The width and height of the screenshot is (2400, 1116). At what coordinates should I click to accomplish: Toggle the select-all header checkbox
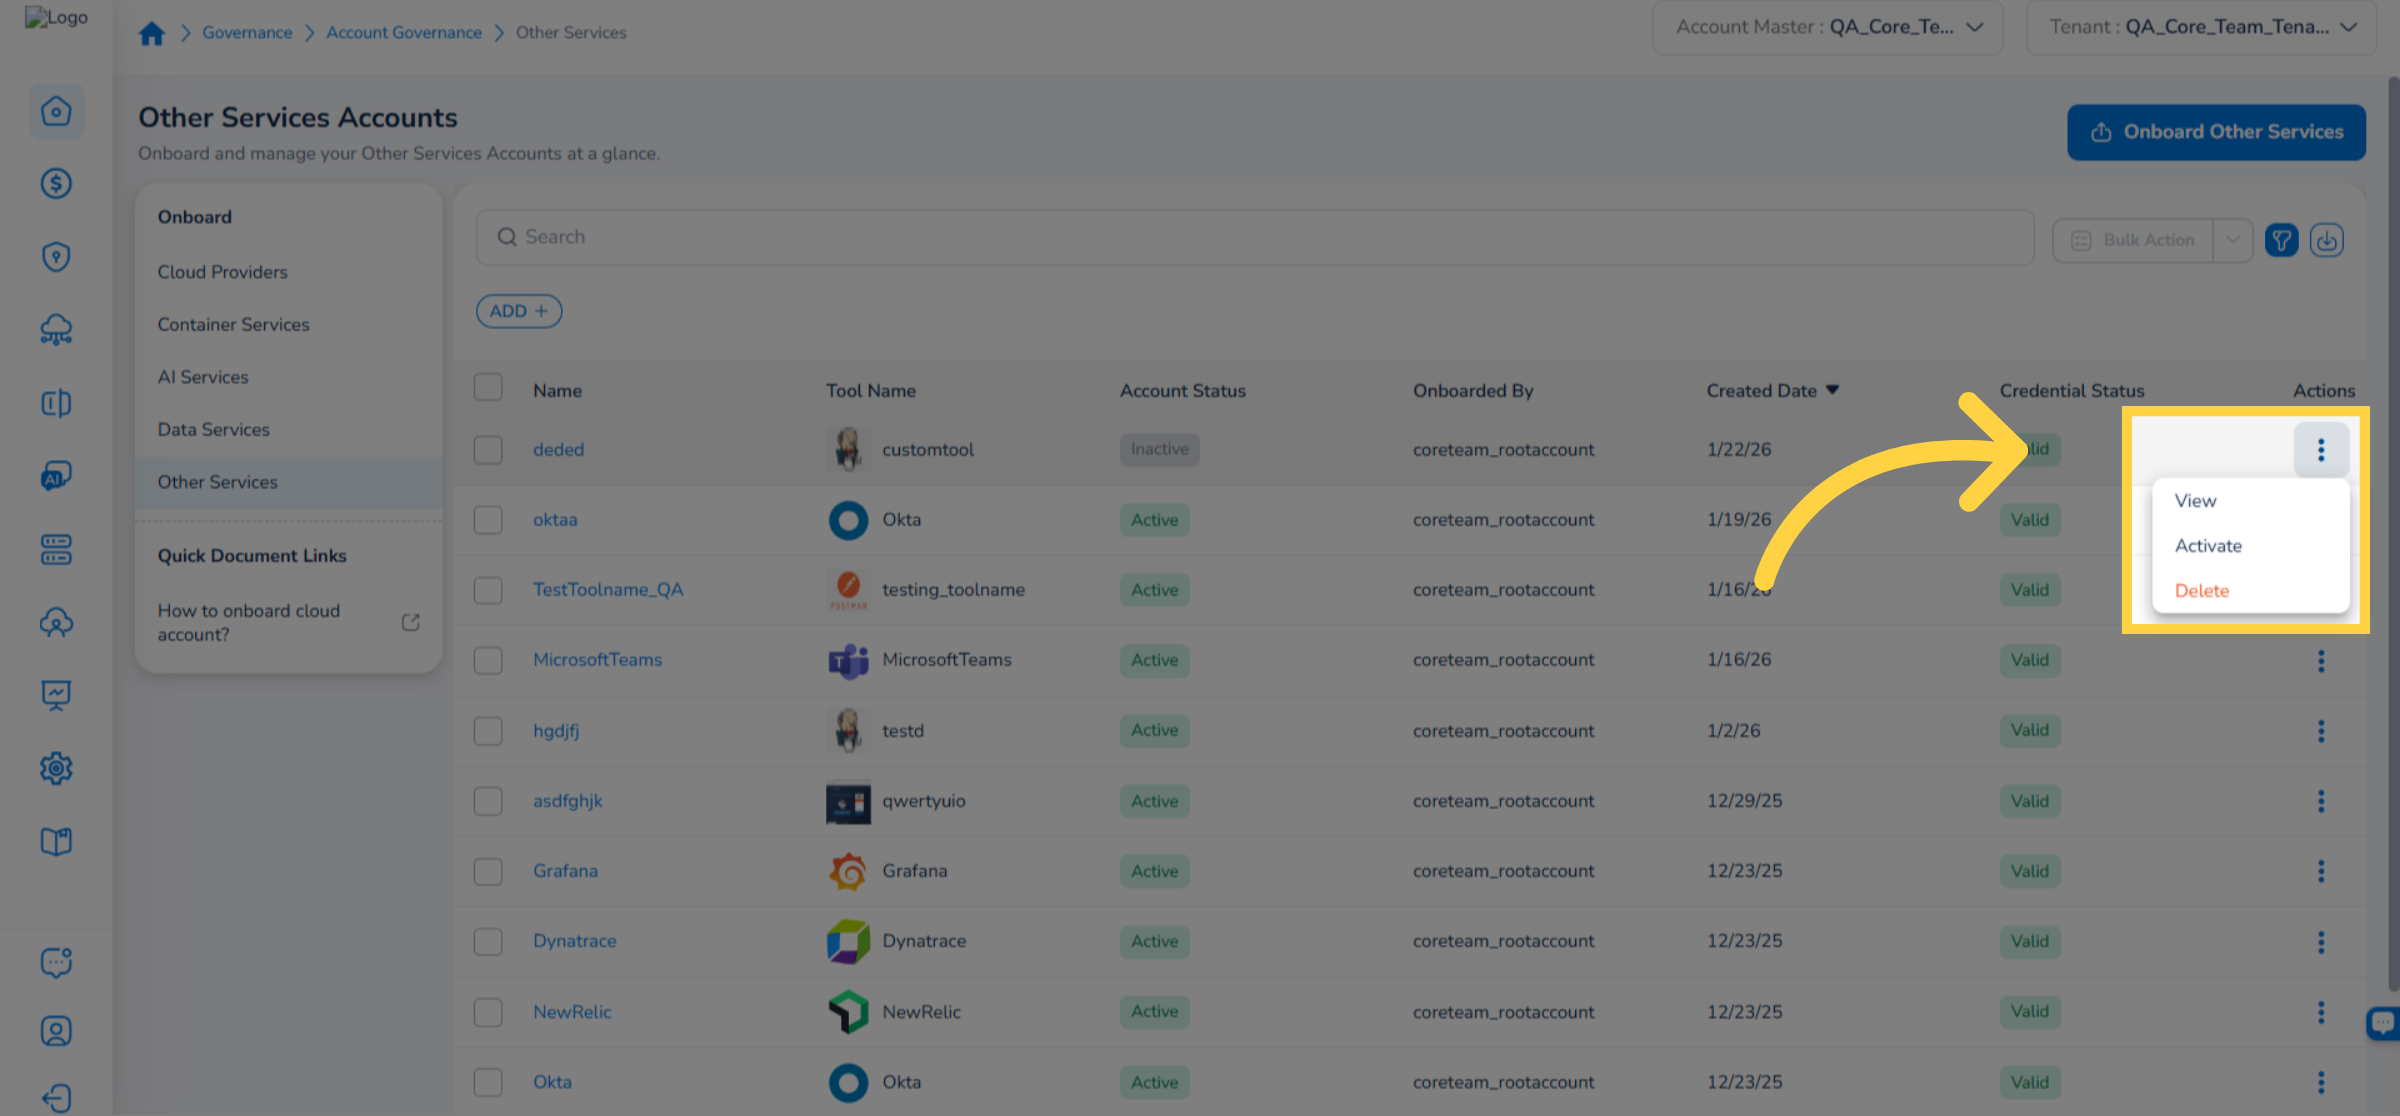point(488,388)
